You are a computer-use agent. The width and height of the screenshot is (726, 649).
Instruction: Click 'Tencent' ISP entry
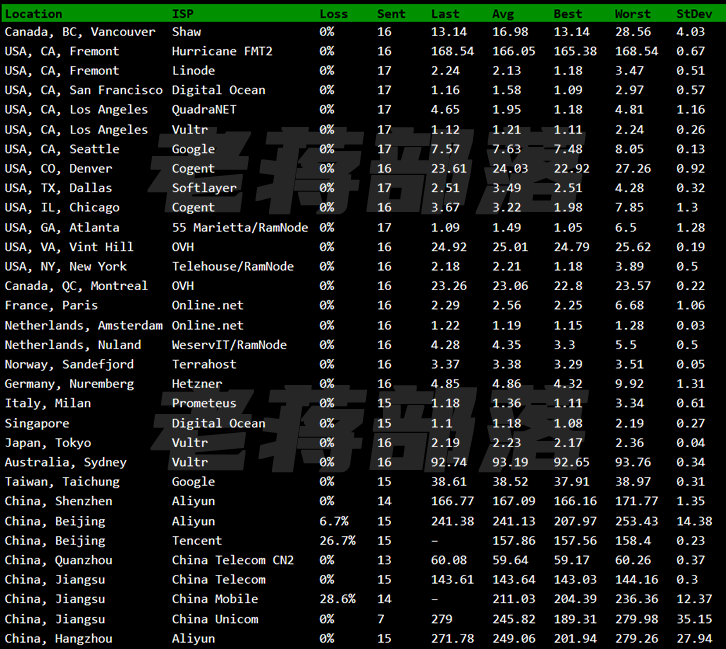(197, 541)
